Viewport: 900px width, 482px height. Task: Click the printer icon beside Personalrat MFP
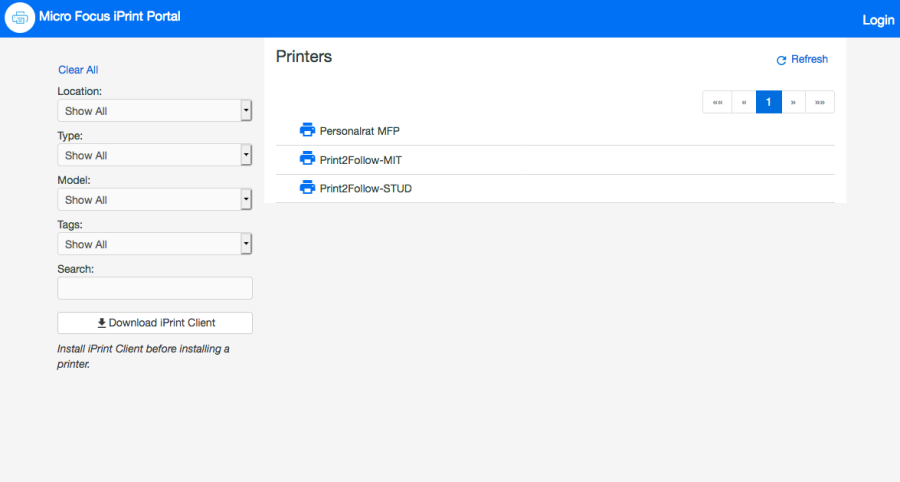(307, 130)
